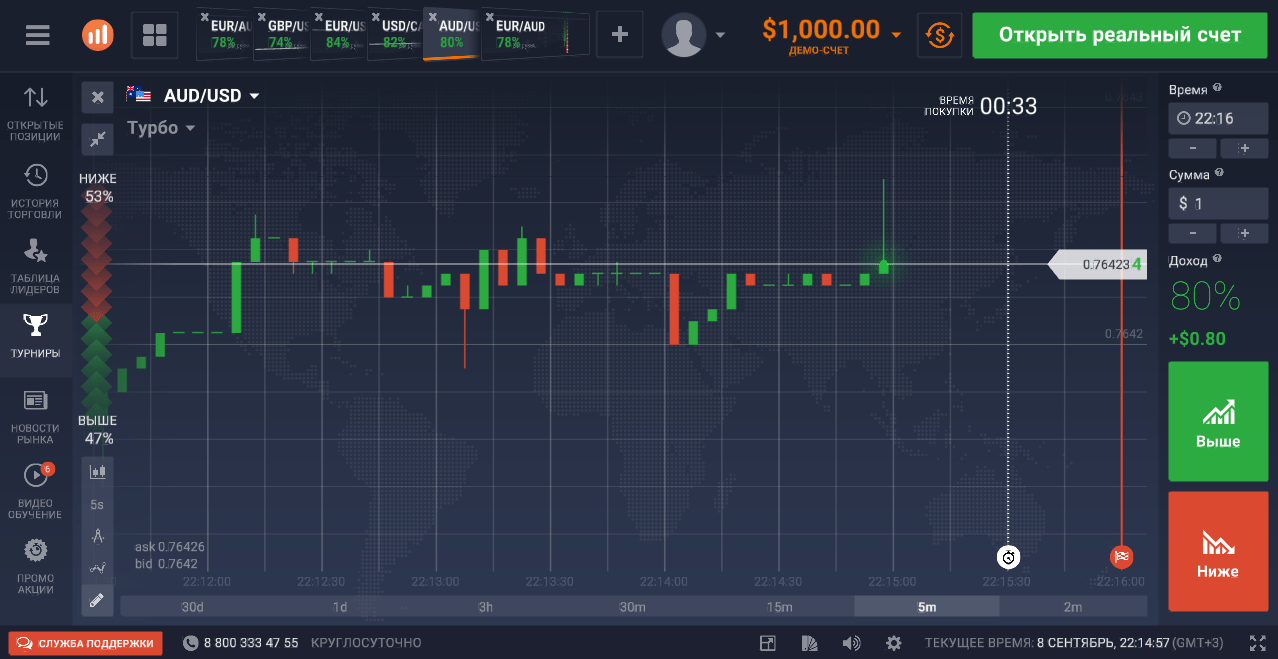Open the hamburger main menu
1278x659 pixels.
point(37,35)
